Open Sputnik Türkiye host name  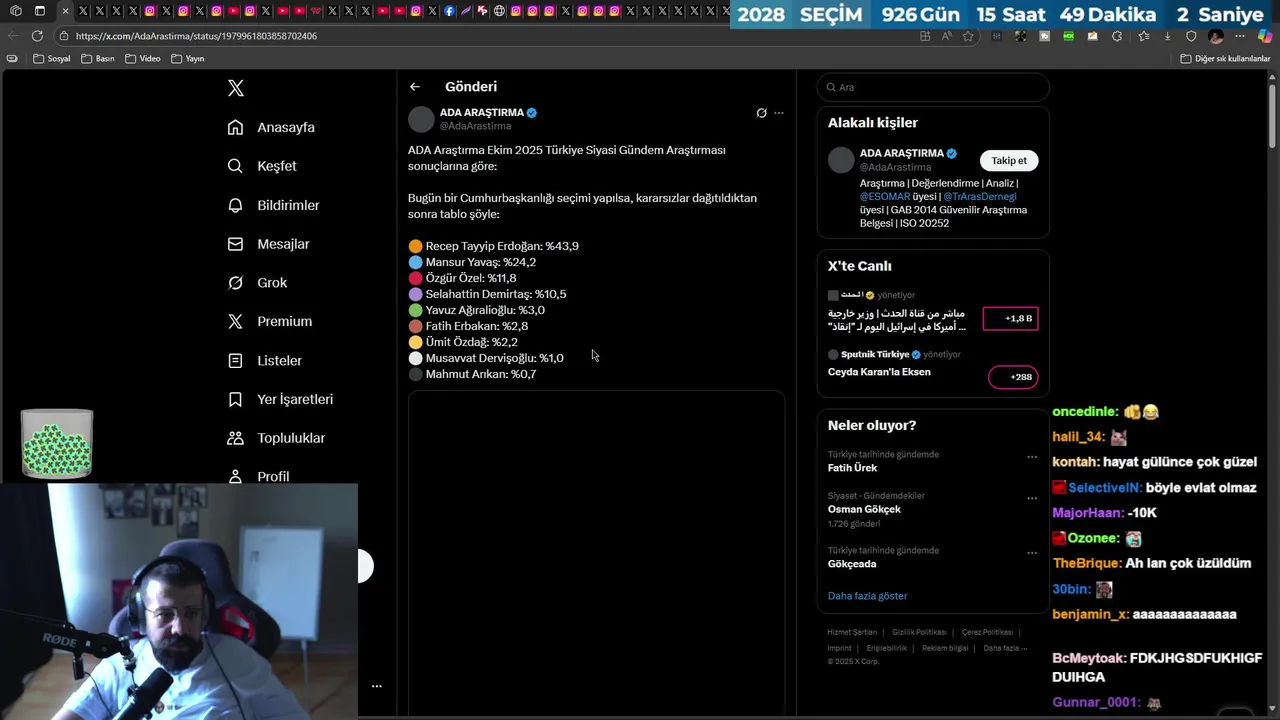875,354
